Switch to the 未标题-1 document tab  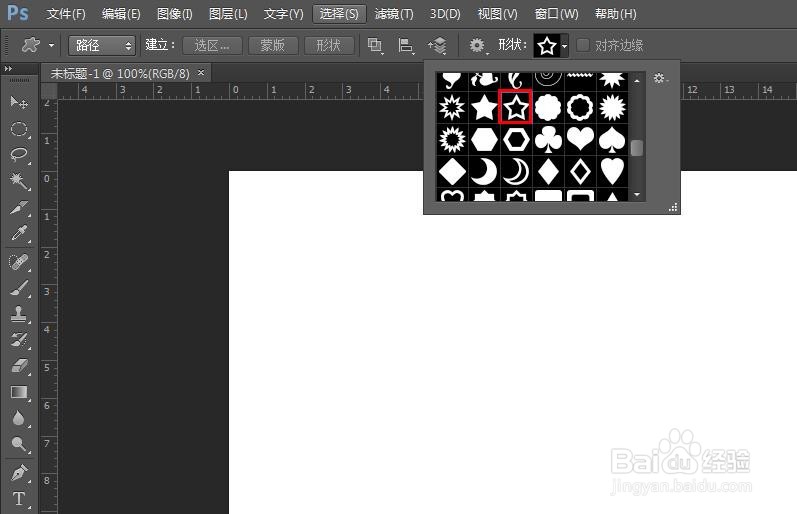pos(120,74)
